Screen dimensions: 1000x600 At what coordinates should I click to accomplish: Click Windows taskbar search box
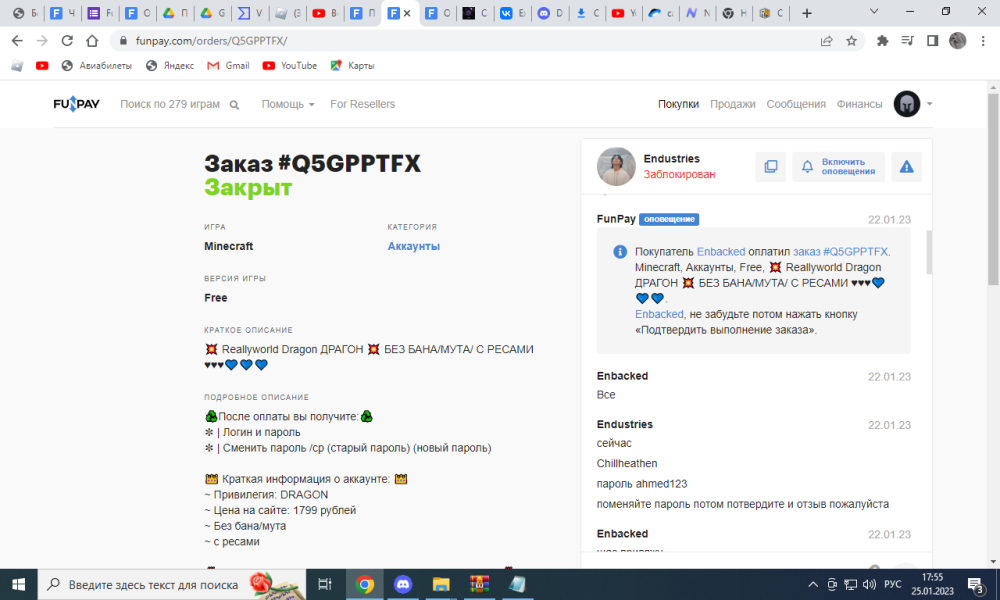[x=172, y=585]
